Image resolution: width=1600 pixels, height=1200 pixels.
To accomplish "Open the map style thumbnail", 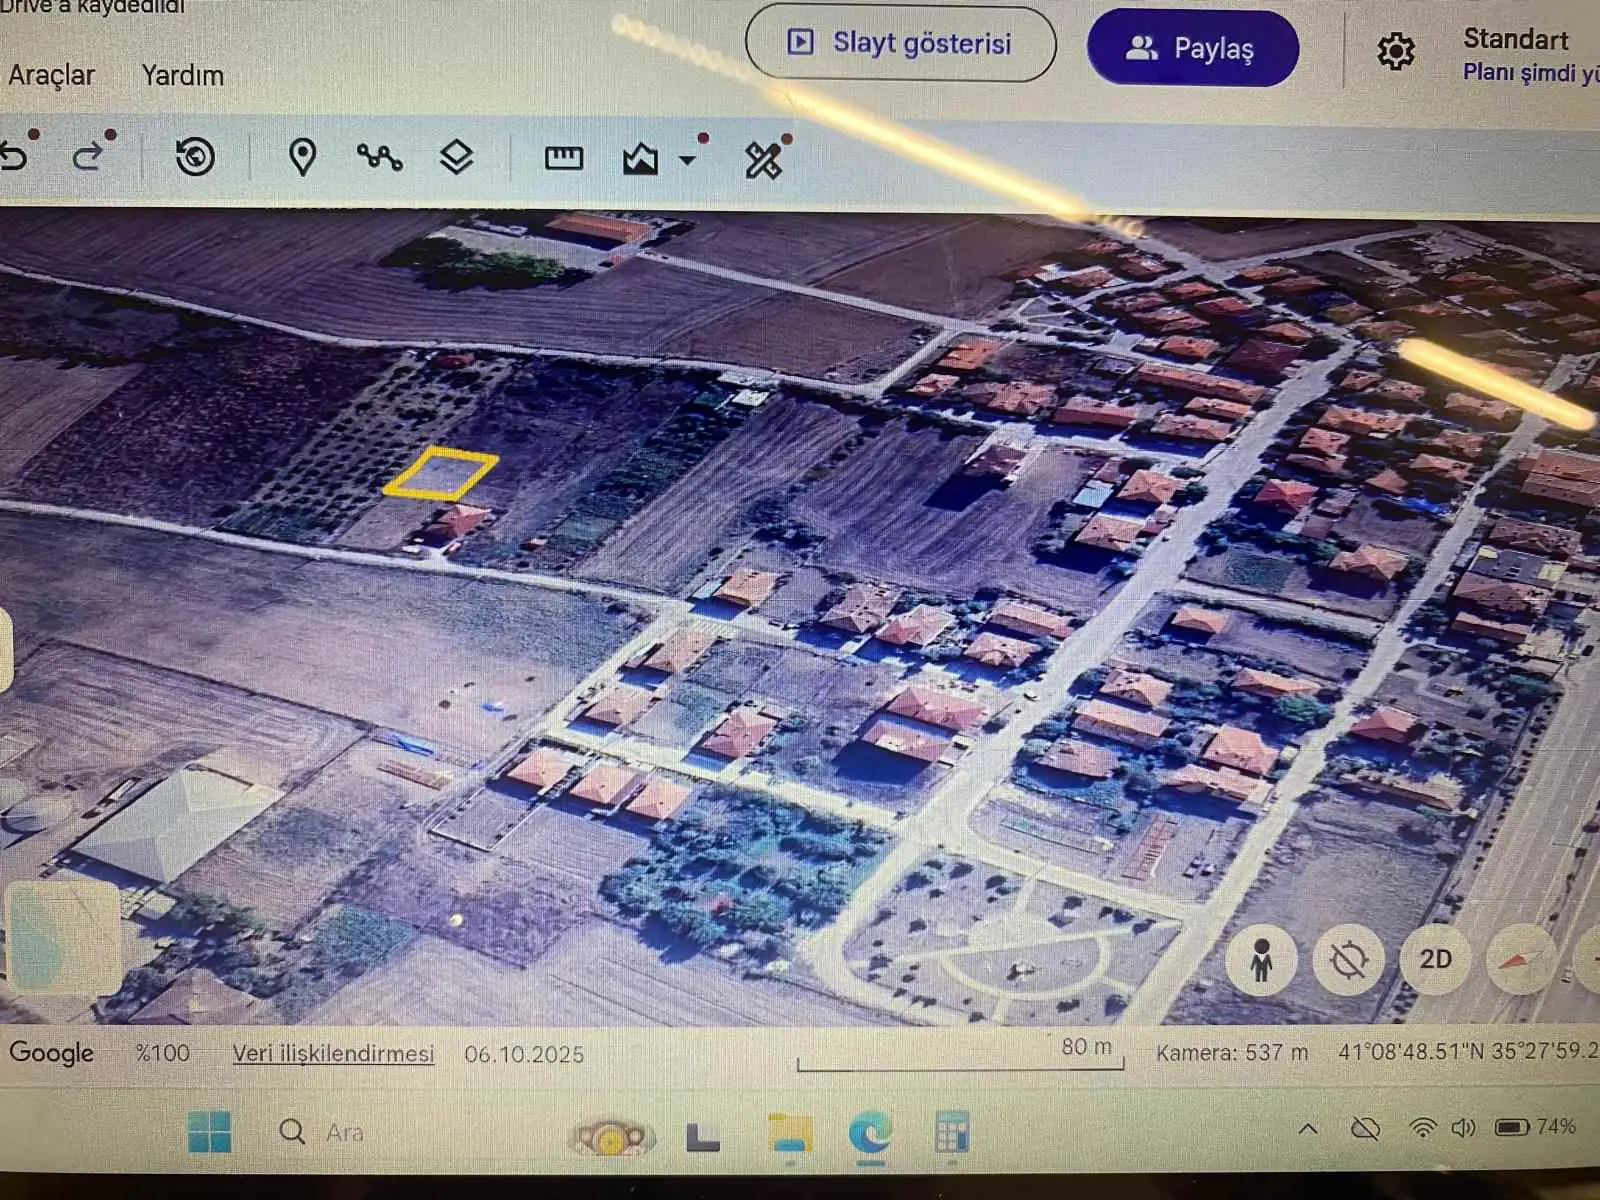I will tap(63, 937).
